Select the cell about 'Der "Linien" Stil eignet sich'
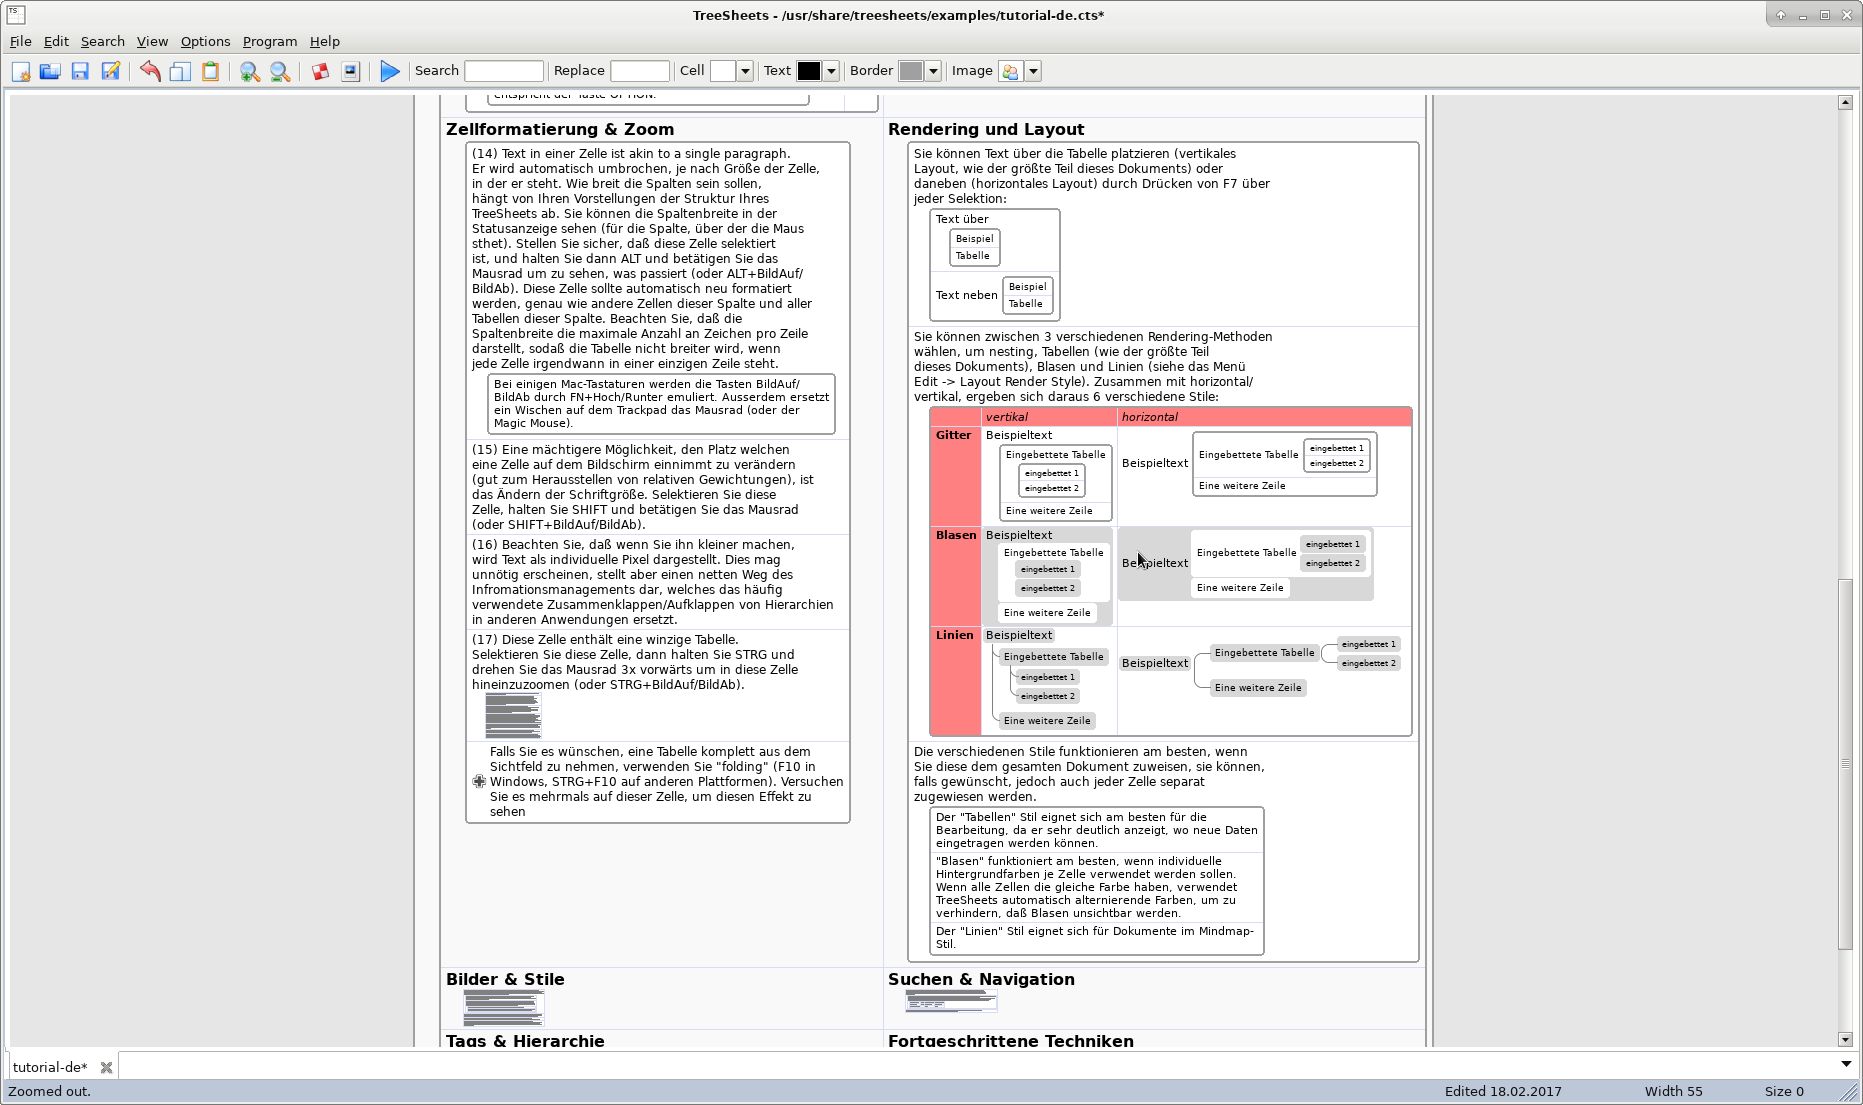1863x1105 pixels. tap(1096, 937)
